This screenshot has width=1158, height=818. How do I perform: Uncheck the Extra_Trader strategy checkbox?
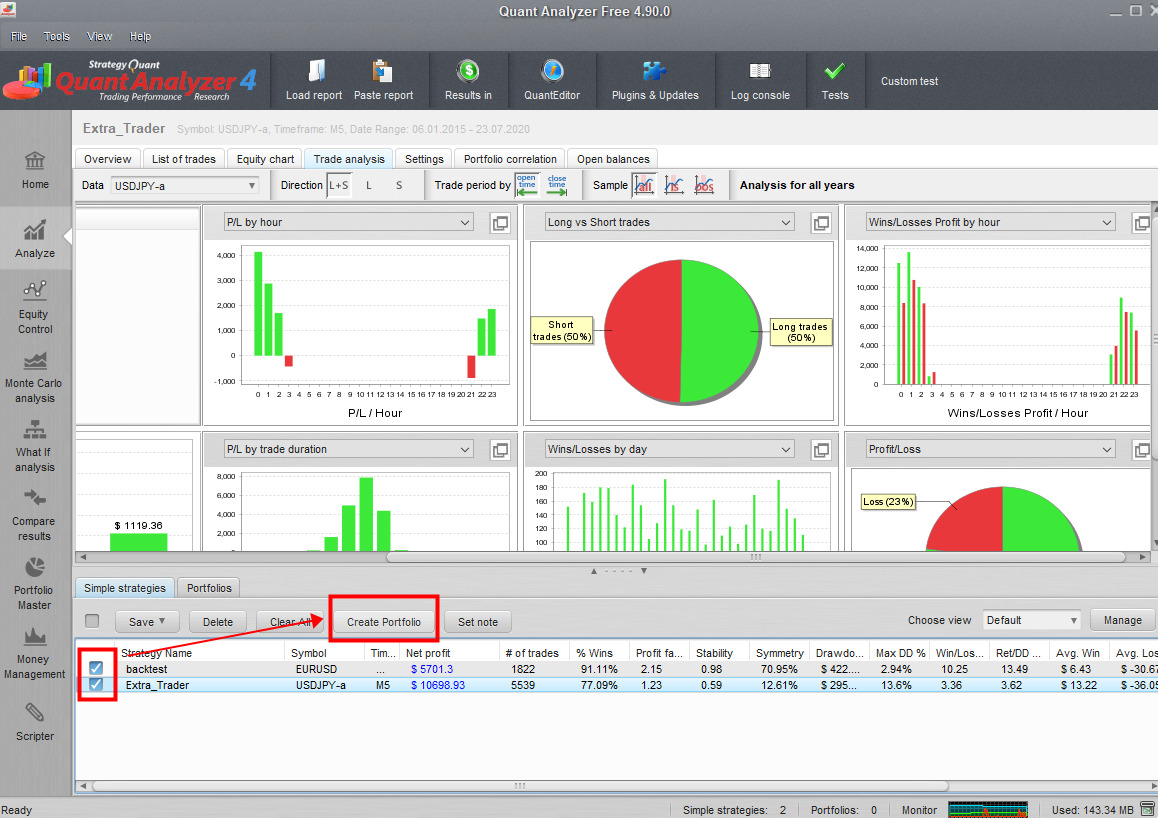pos(97,685)
